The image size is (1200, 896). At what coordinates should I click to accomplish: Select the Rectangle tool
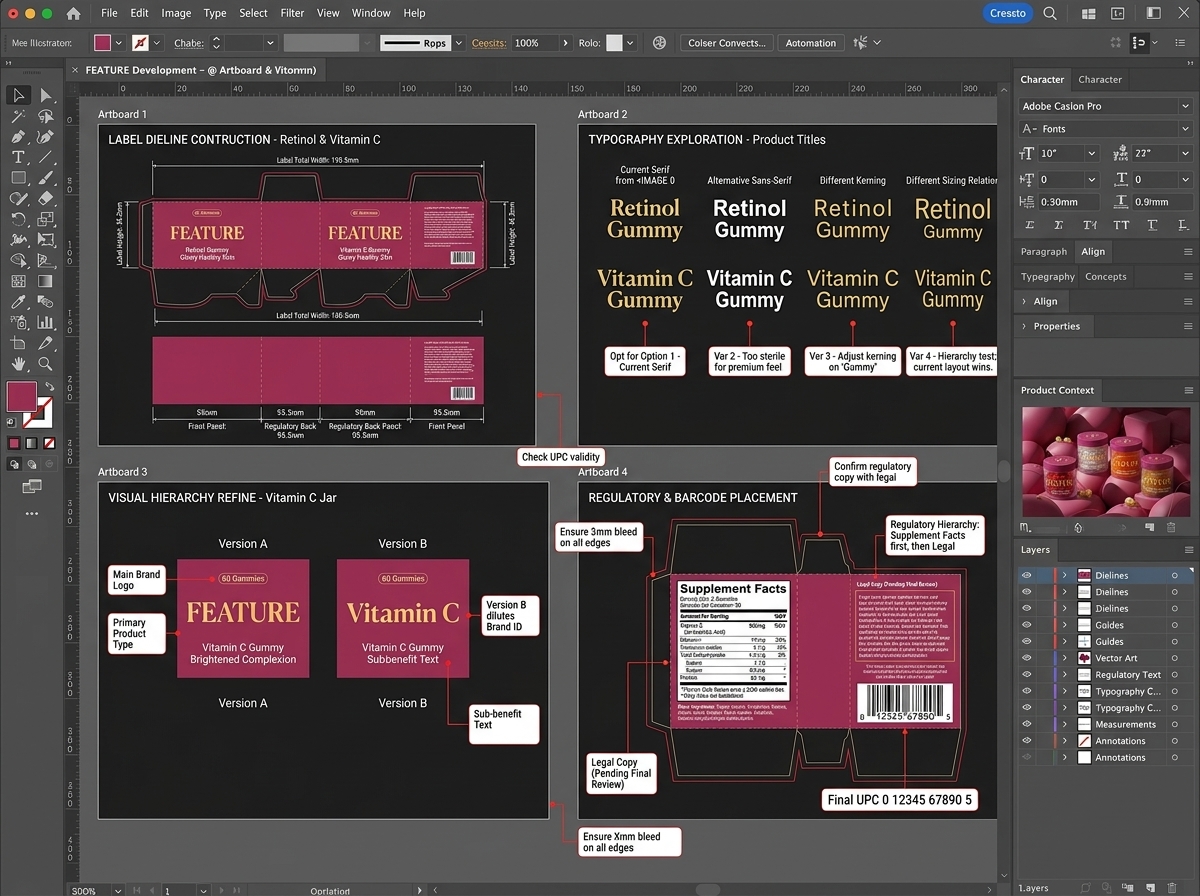click(x=18, y=177)
